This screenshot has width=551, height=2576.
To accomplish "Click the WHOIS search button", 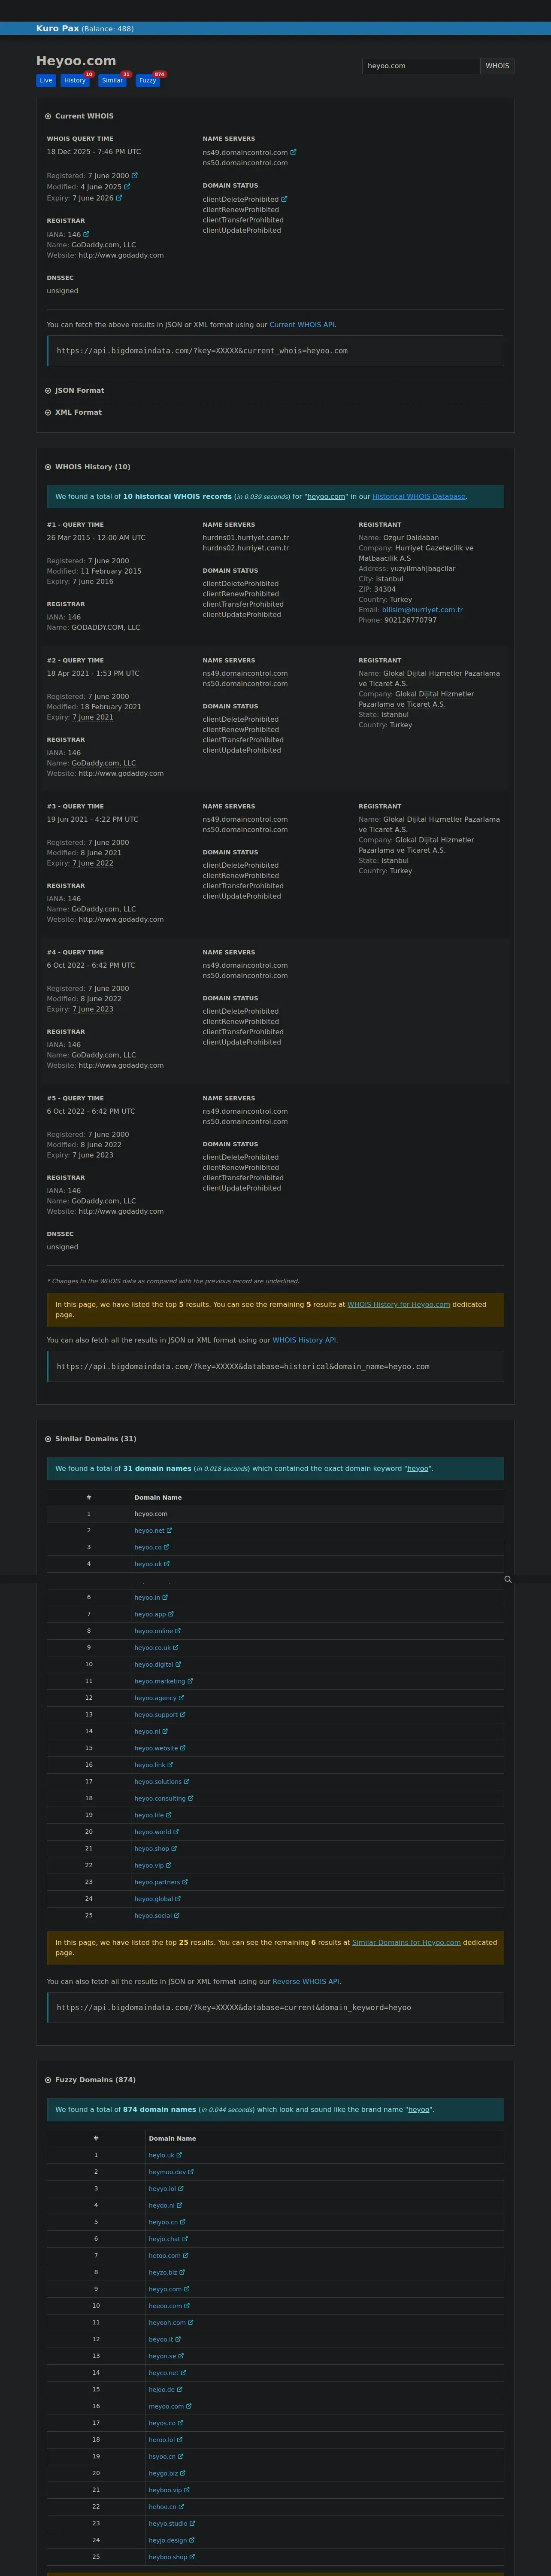I will pyautogui.click(x=497, y=66).
